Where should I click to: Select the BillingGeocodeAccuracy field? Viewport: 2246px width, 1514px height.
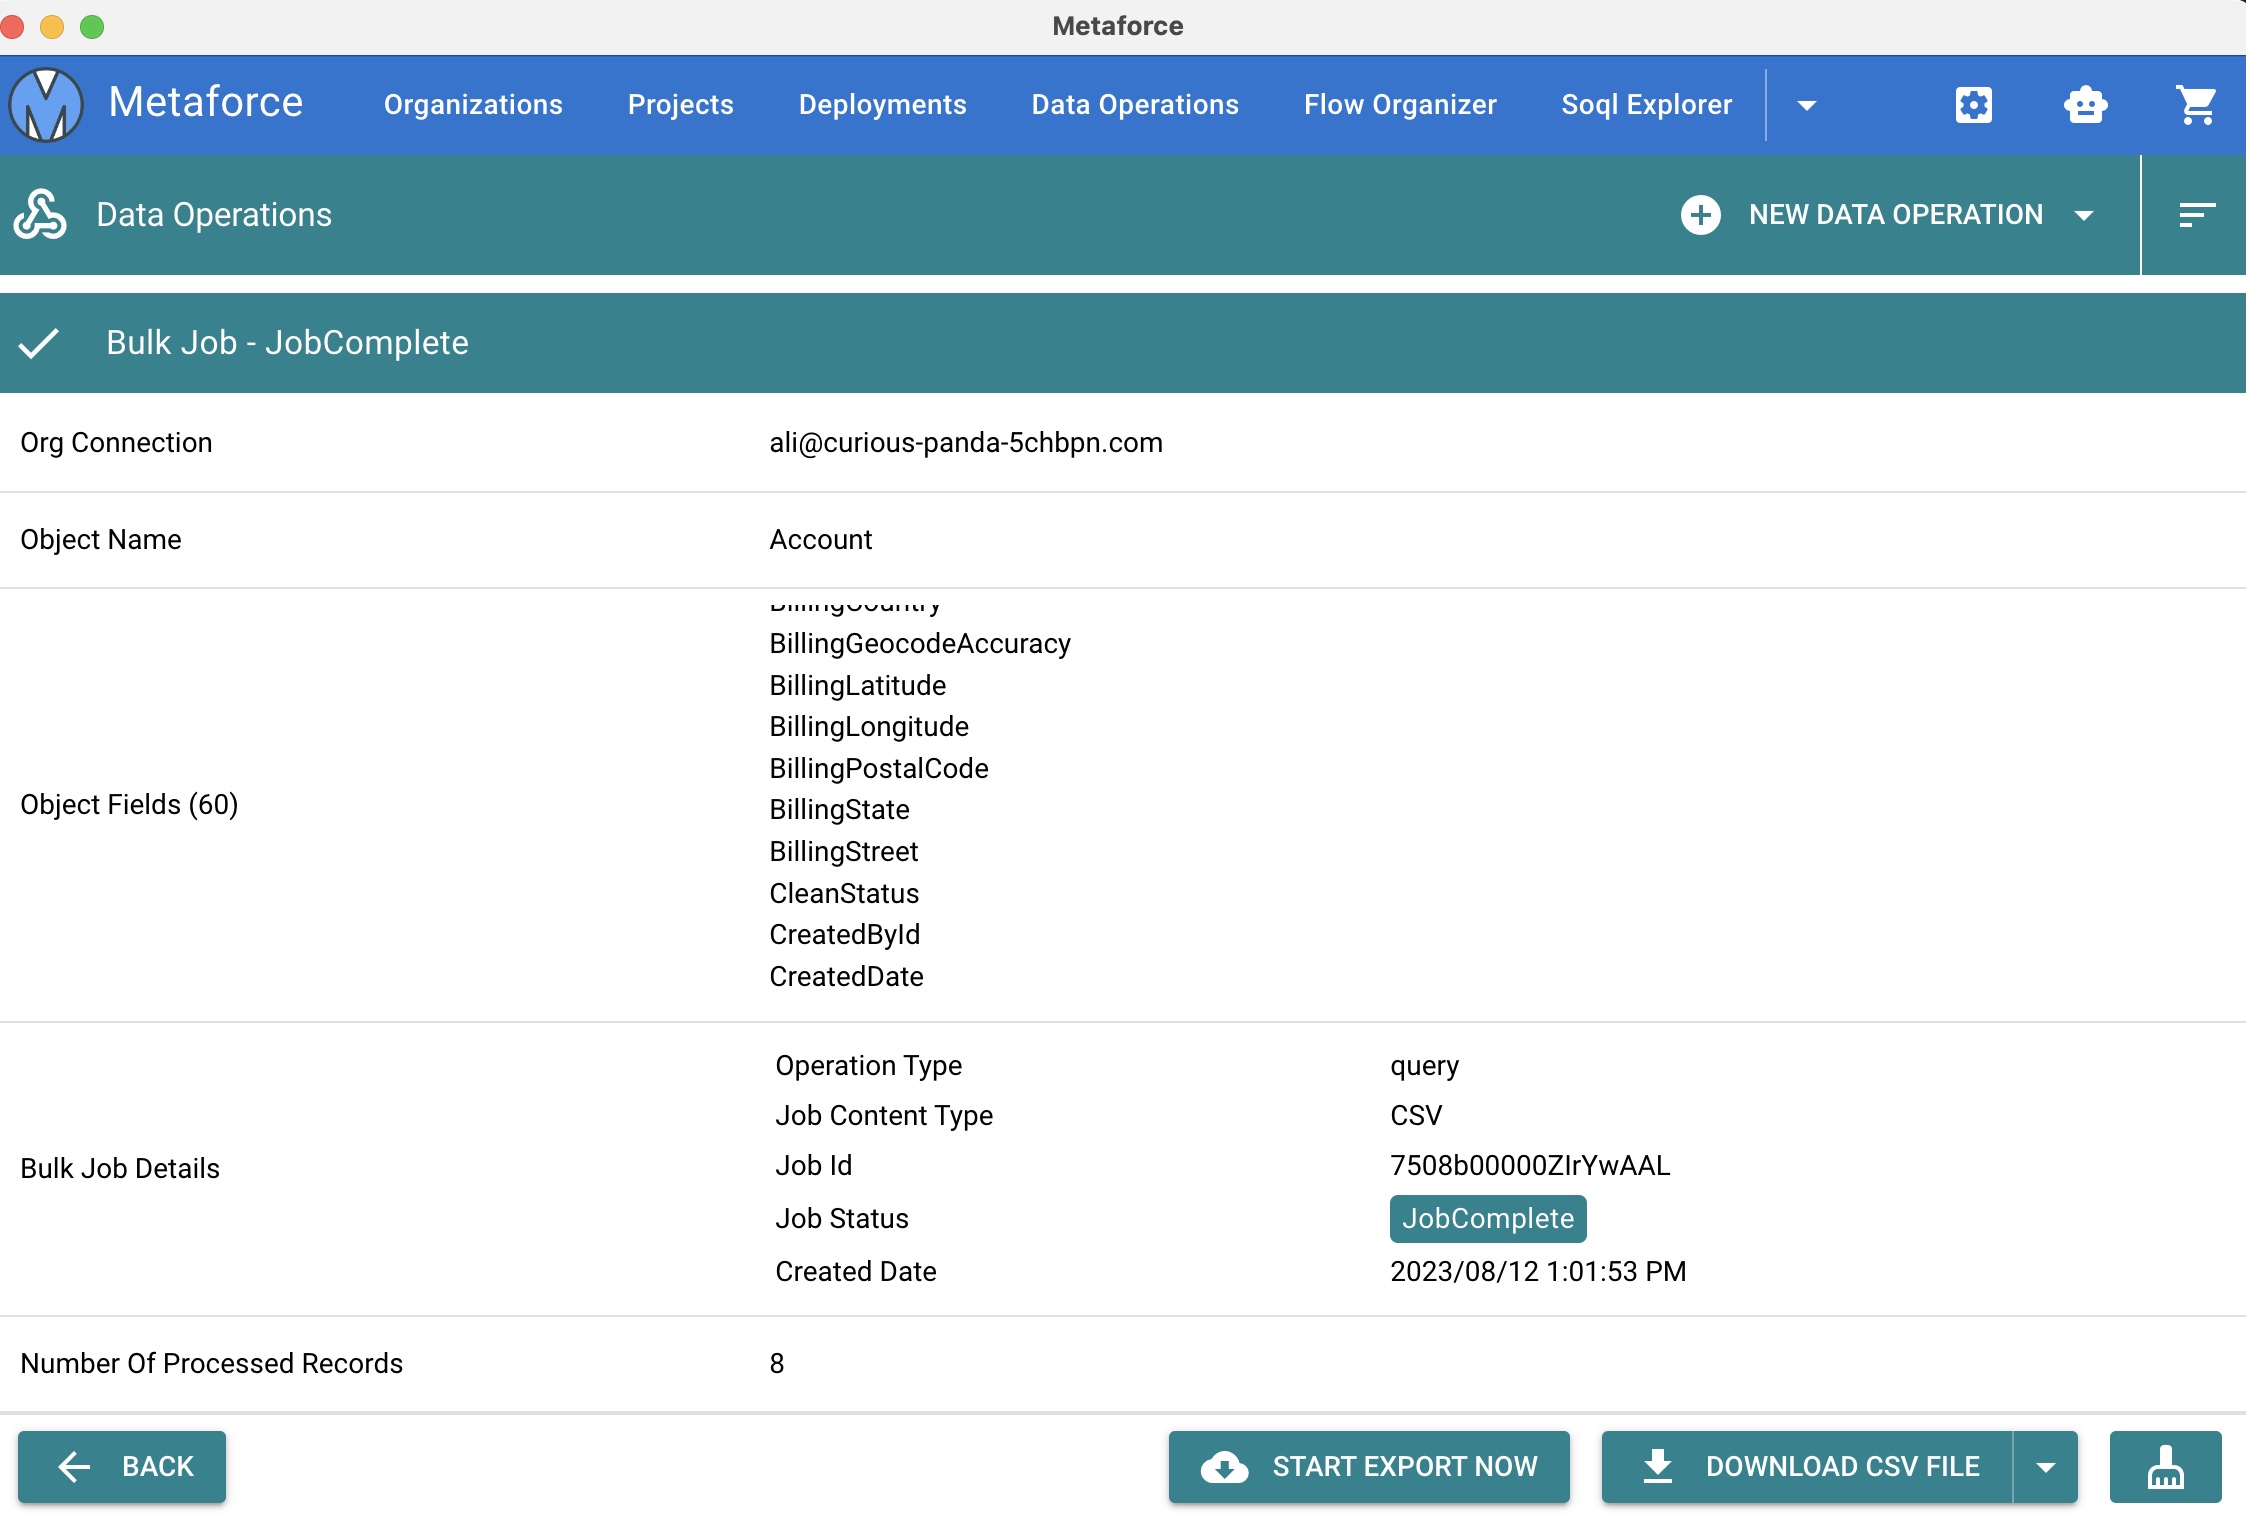coord(920,644)
